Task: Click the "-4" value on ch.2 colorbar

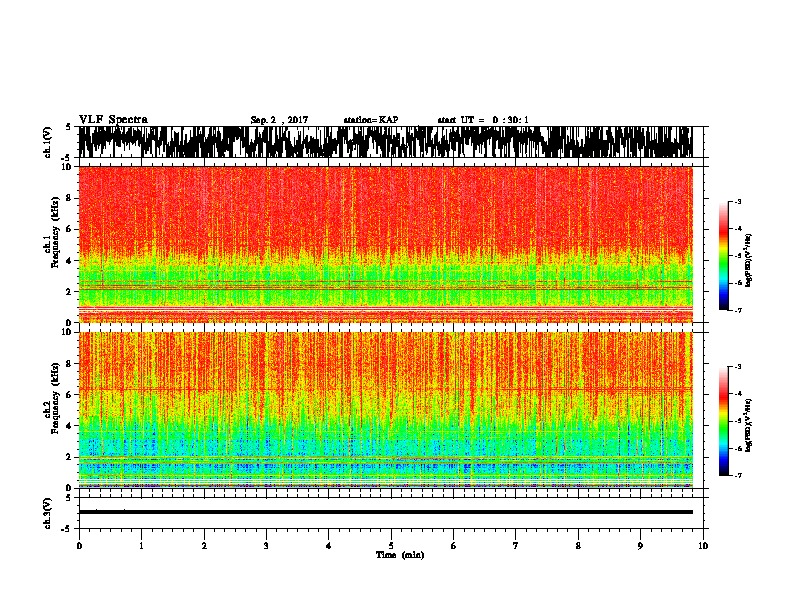Action: click(x=737, y=394)
